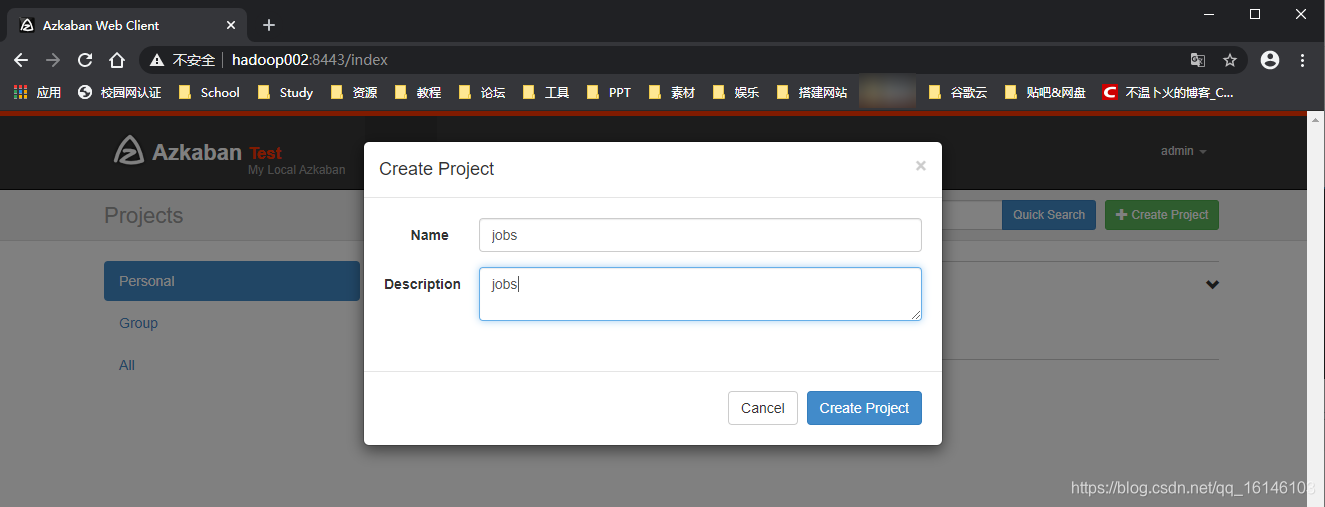The image size is (1325, 507).
Task: Go back with browser back arrow
Action: click(x=21, y=60)
